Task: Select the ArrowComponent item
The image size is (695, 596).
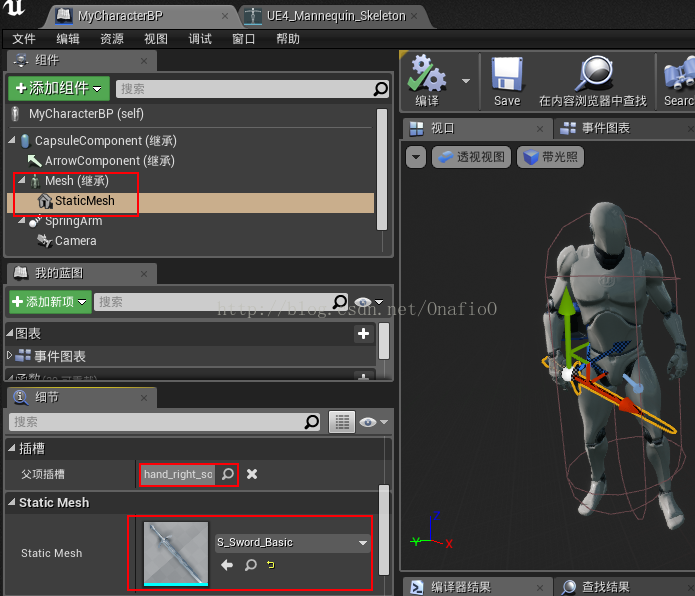Action: coord(109,160)
